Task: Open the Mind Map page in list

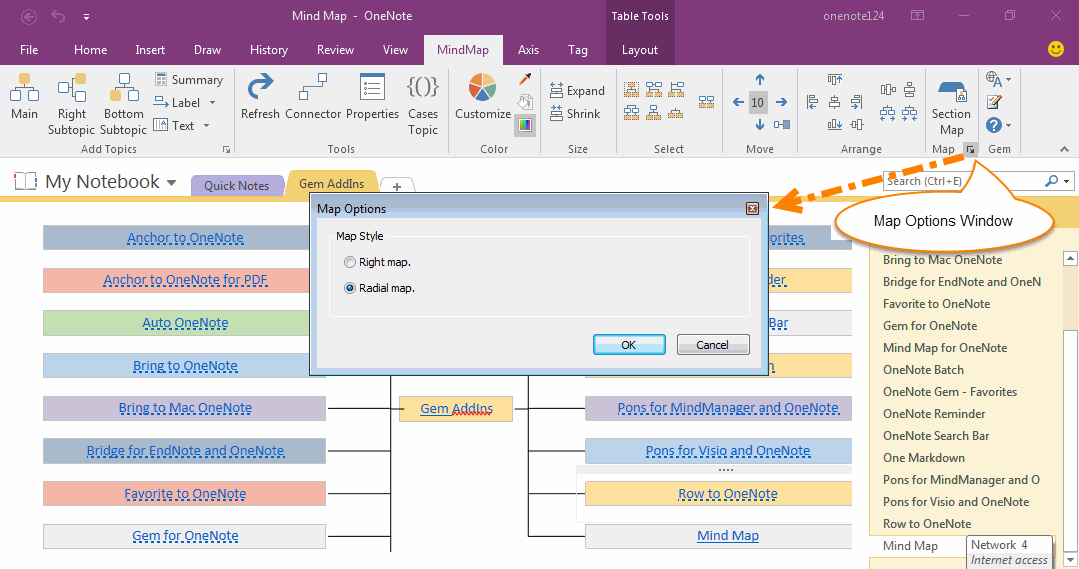Action: (x=910, y=546)
